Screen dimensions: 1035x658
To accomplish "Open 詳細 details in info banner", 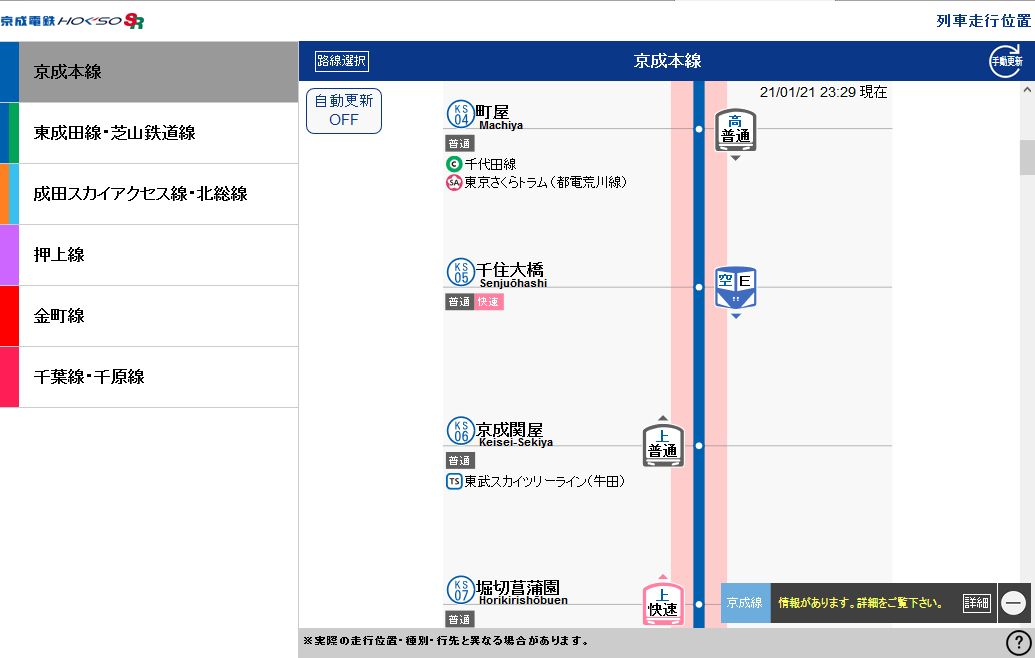I will pyautogui.click(x=976, y=603).
